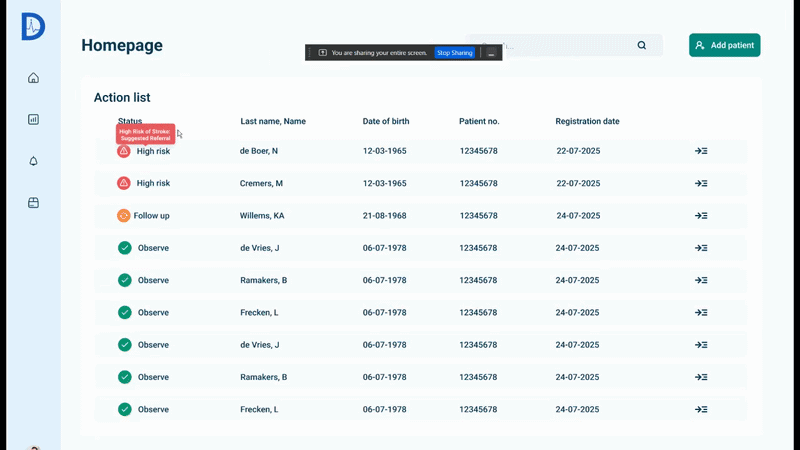Click the Stop Sharing button

[x=455, y=53]
